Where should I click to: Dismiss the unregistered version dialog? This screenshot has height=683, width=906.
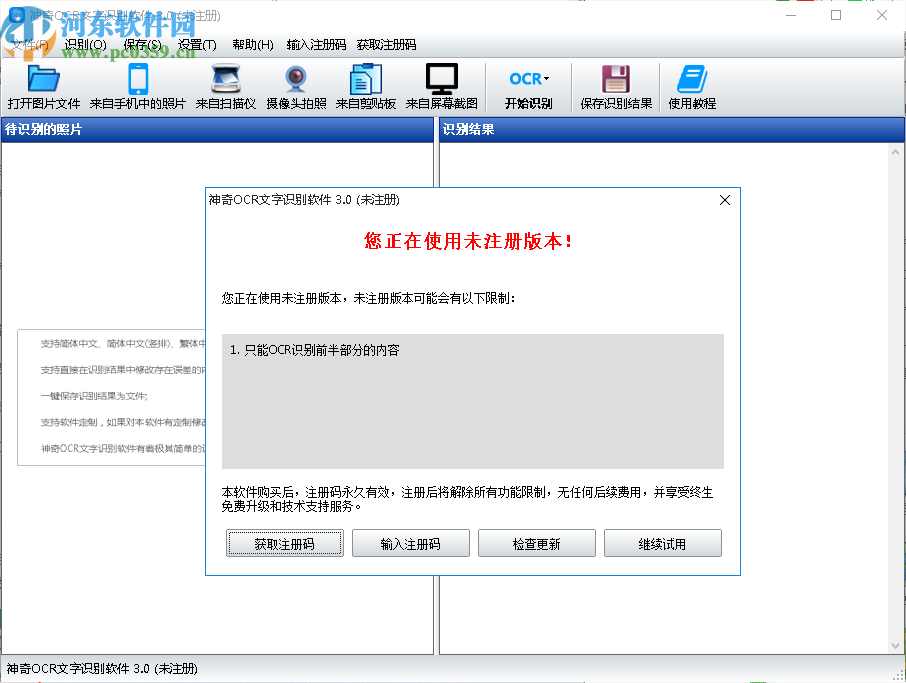pyautogui.click(x=725, y=200)
